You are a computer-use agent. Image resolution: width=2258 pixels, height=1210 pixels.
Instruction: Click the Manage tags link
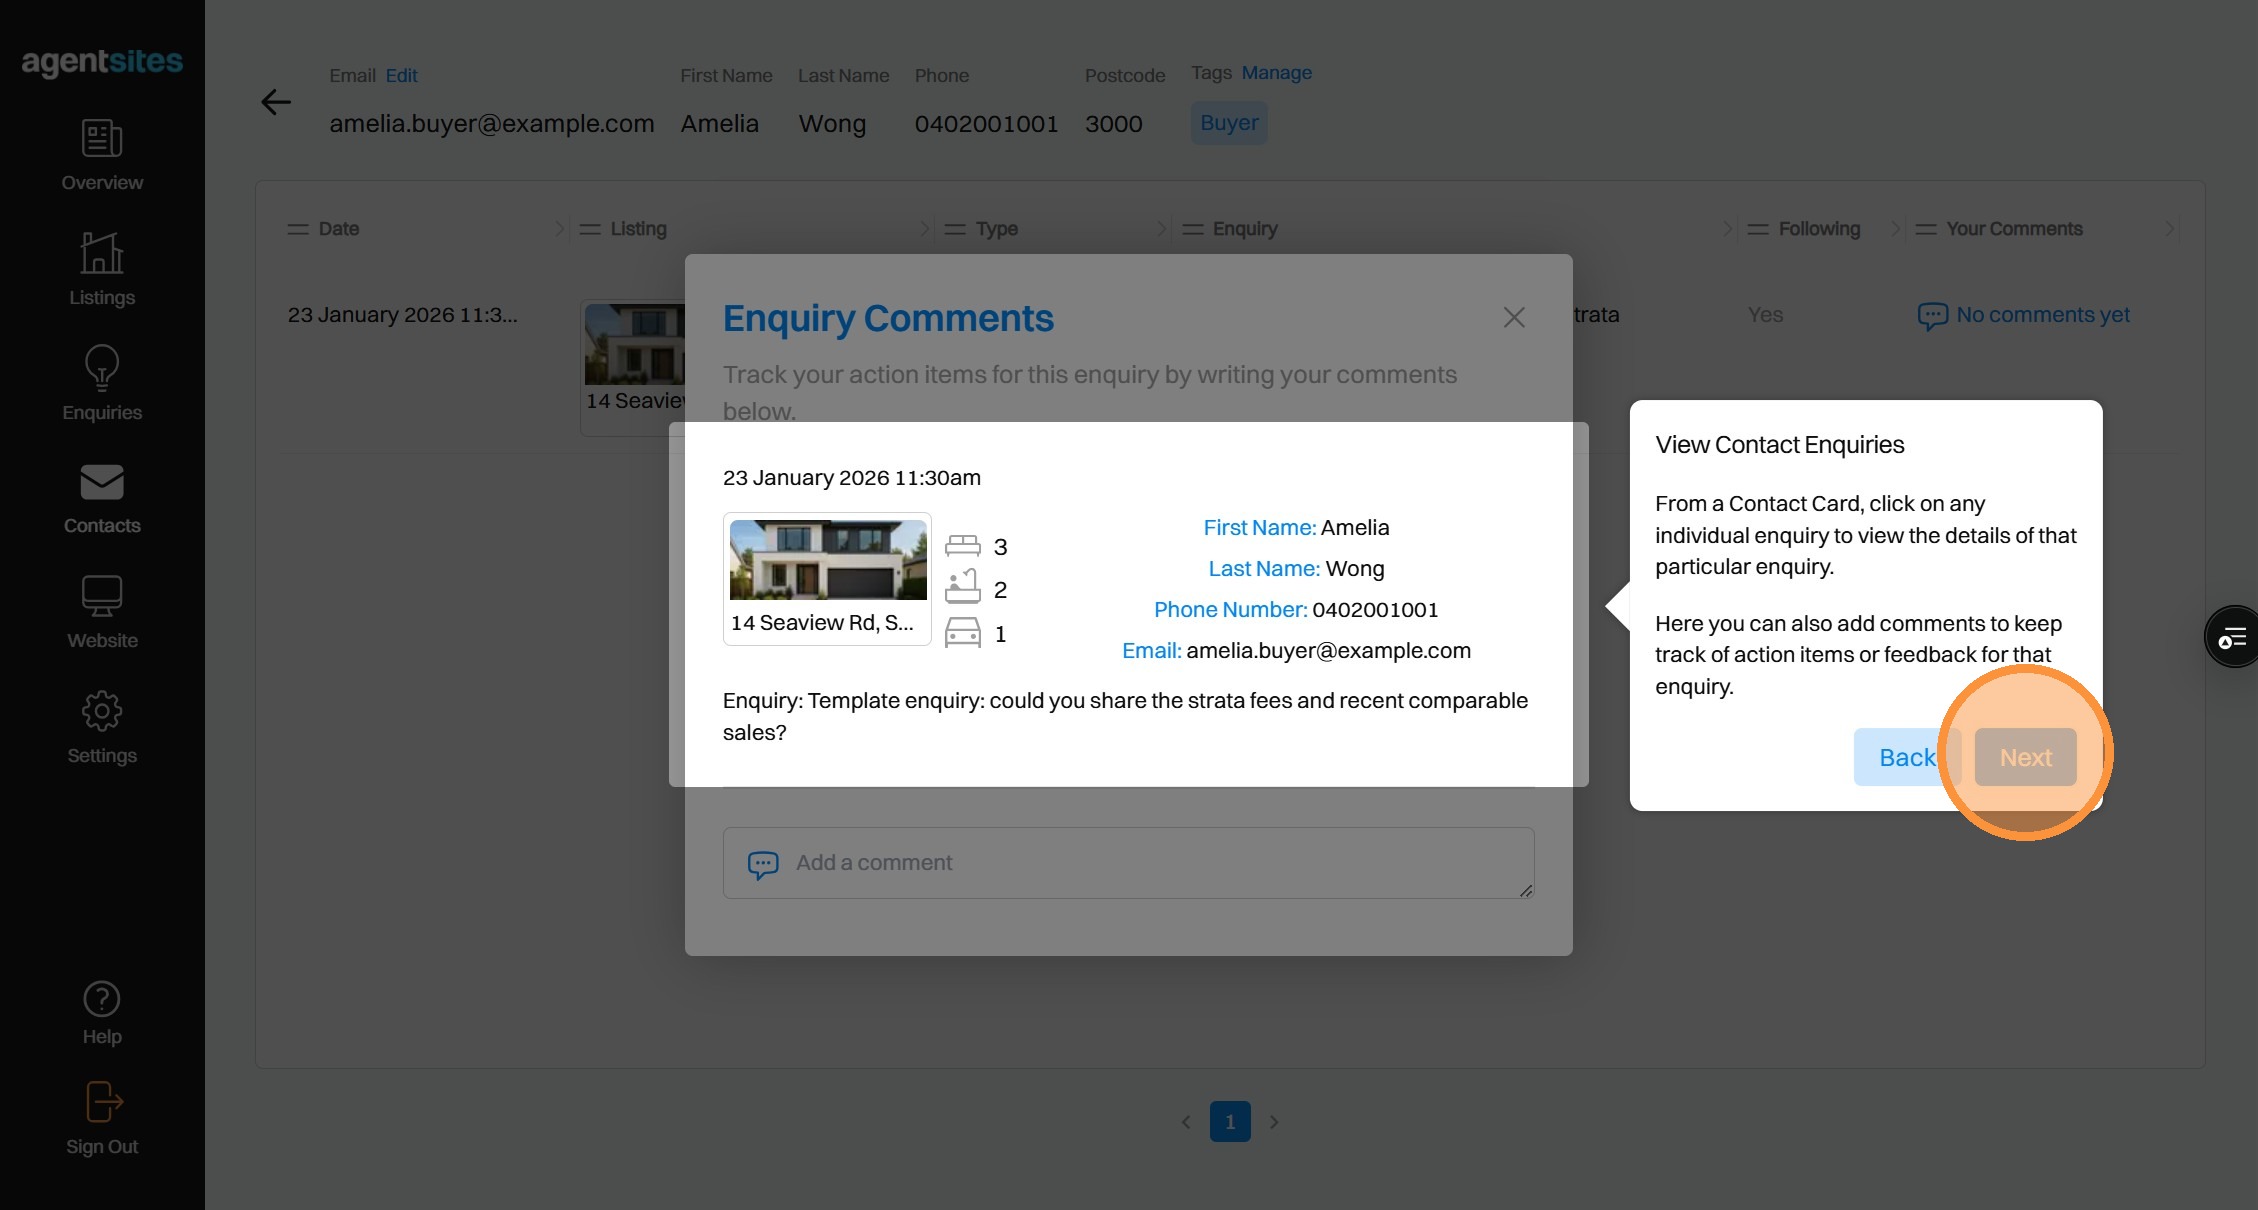pos(1276,73)
